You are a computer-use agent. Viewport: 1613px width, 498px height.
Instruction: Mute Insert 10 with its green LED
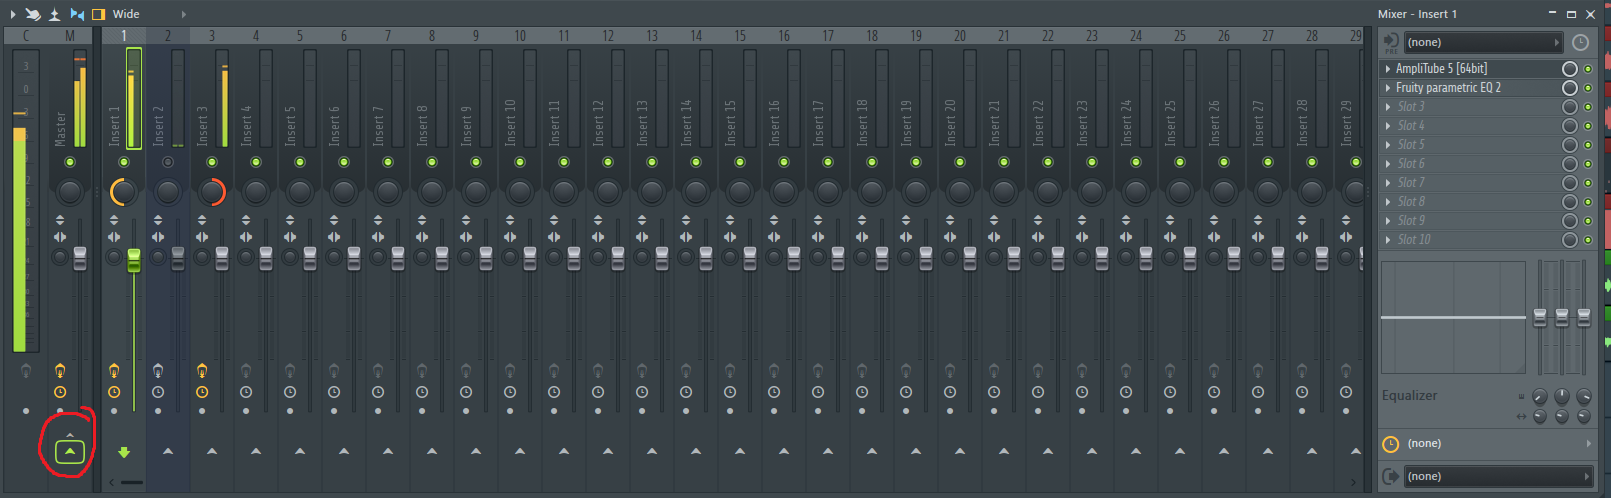point(520,162)
